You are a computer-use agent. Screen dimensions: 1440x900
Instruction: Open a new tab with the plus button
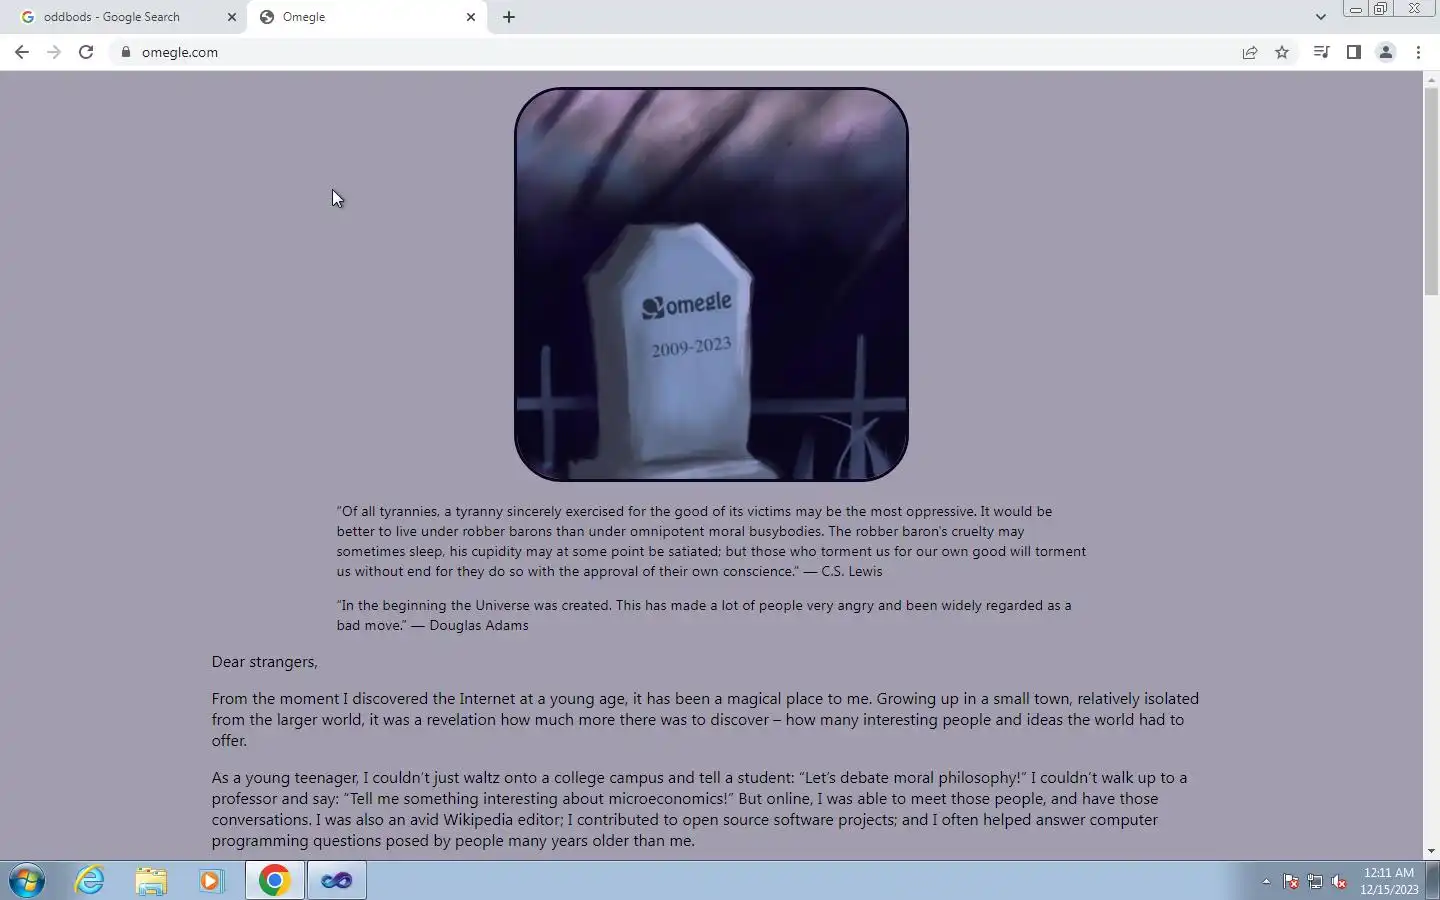click(x=509, y=17)
